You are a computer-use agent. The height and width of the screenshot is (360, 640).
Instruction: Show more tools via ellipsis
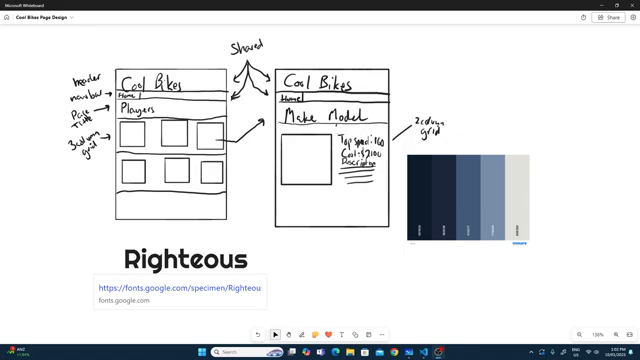click(x=382, y=335)
